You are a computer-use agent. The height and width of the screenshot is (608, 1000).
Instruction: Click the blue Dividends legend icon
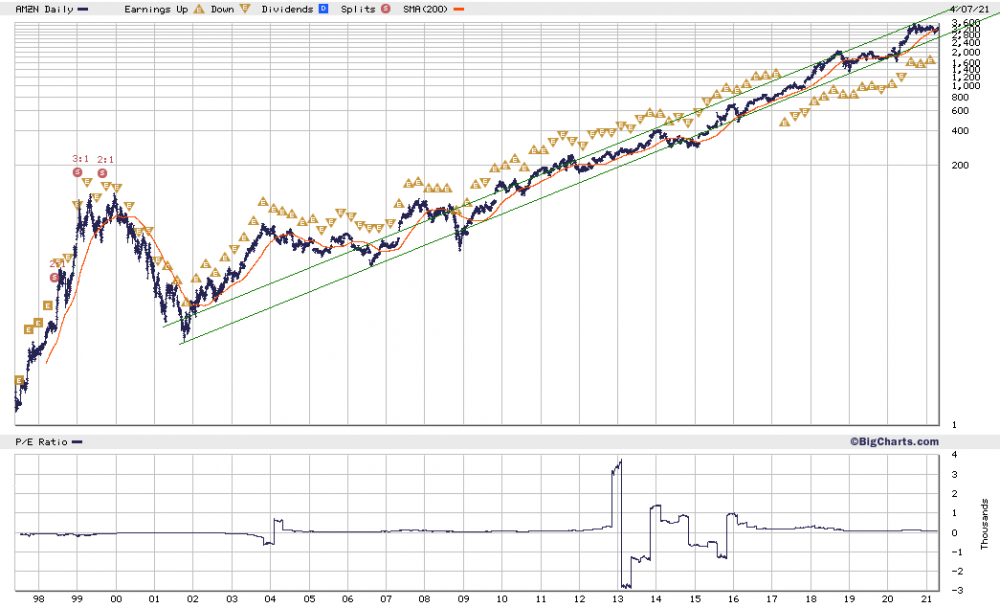tap(323, 9)
